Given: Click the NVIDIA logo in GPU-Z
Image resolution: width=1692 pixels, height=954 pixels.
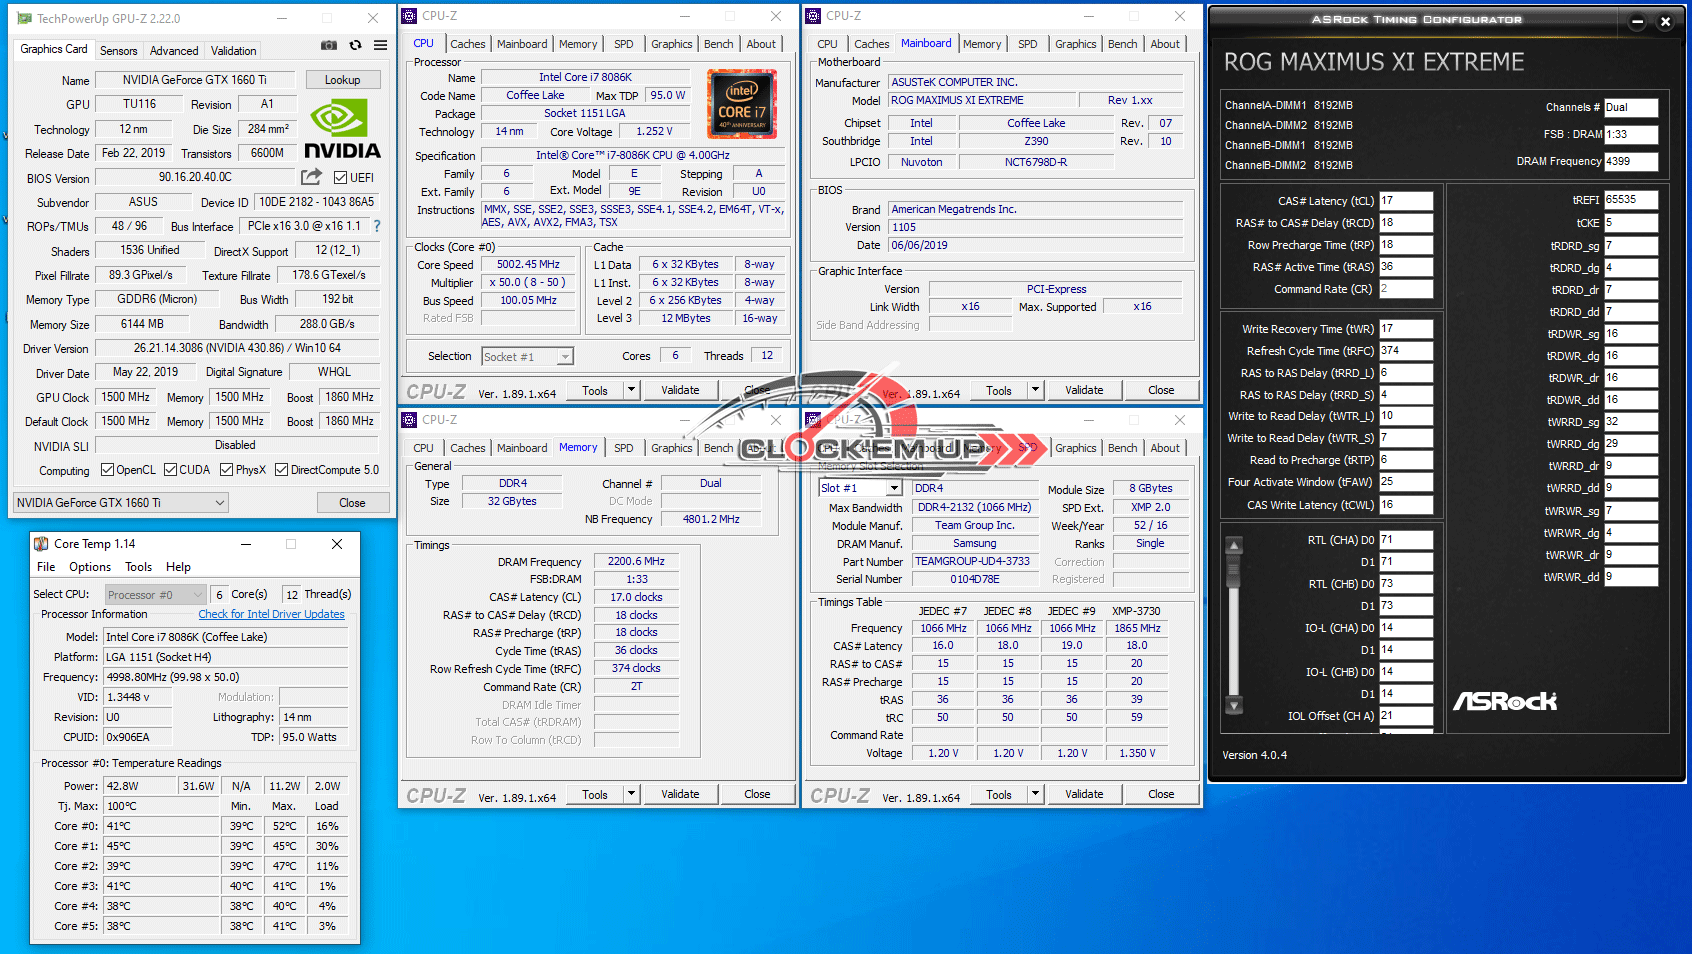Looking at the screenshot, I should tap(341, 130).
